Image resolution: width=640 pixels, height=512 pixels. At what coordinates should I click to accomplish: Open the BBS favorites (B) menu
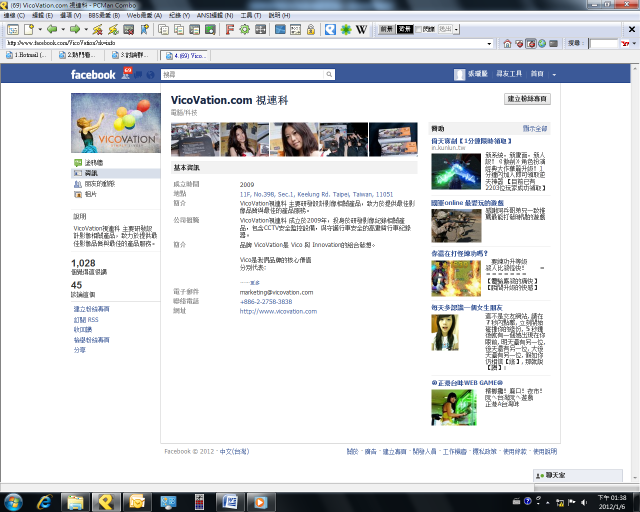pos(104,16)
